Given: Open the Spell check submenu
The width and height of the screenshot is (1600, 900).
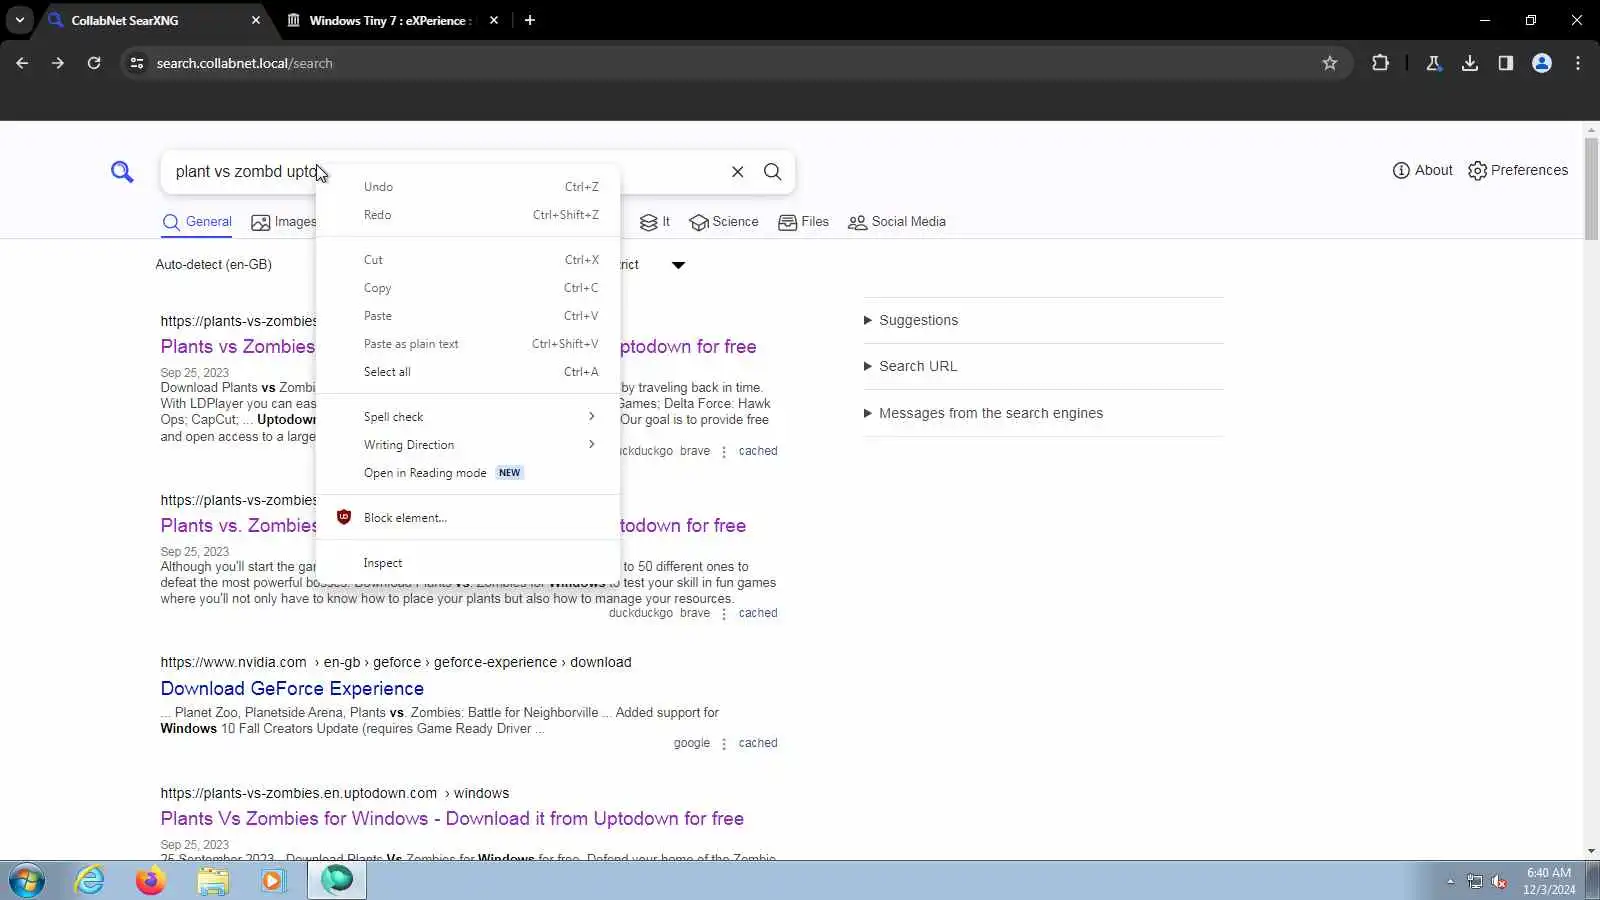Looking at the screenshot, I should coord(468,417).
